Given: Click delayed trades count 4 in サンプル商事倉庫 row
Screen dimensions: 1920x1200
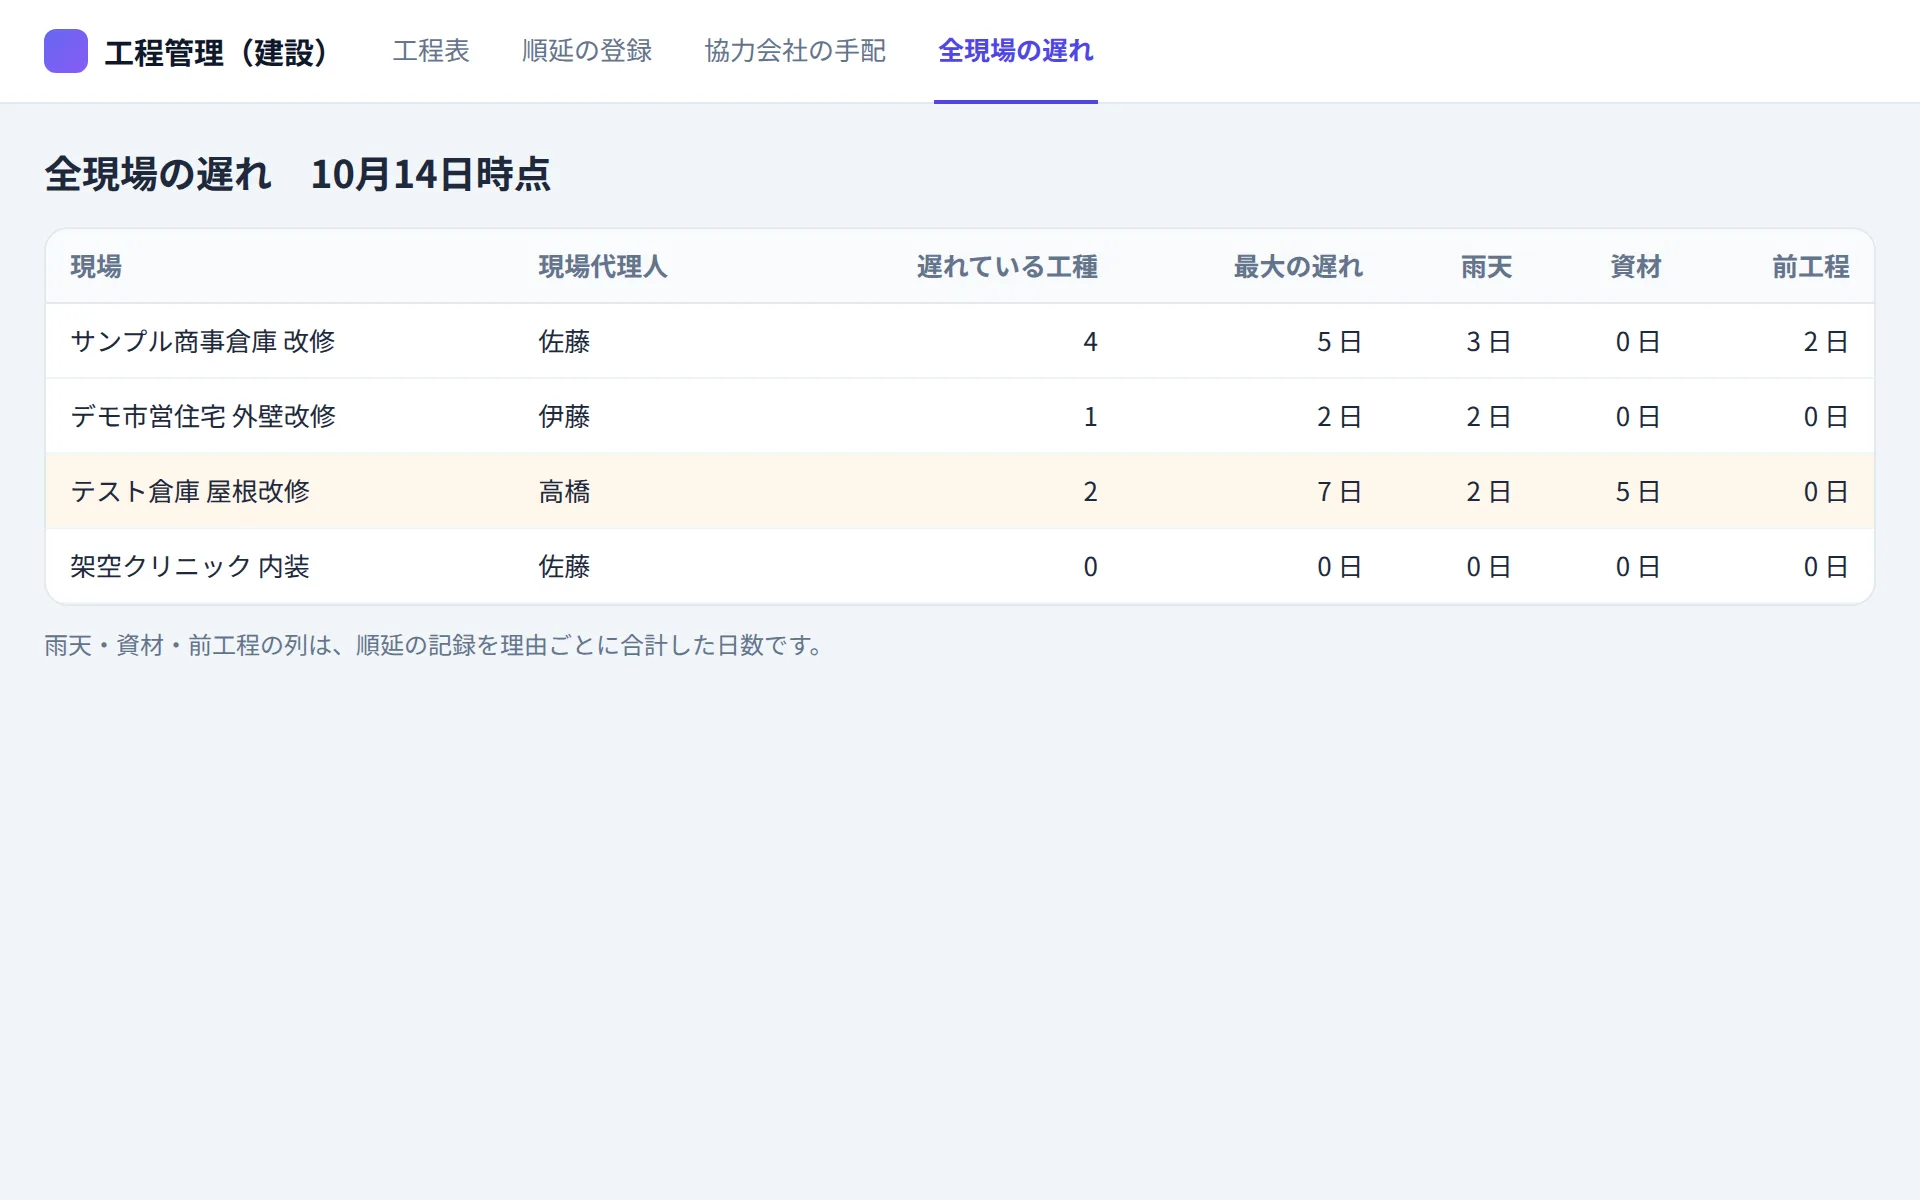Looking at the screenshot, I should 1090,342.
